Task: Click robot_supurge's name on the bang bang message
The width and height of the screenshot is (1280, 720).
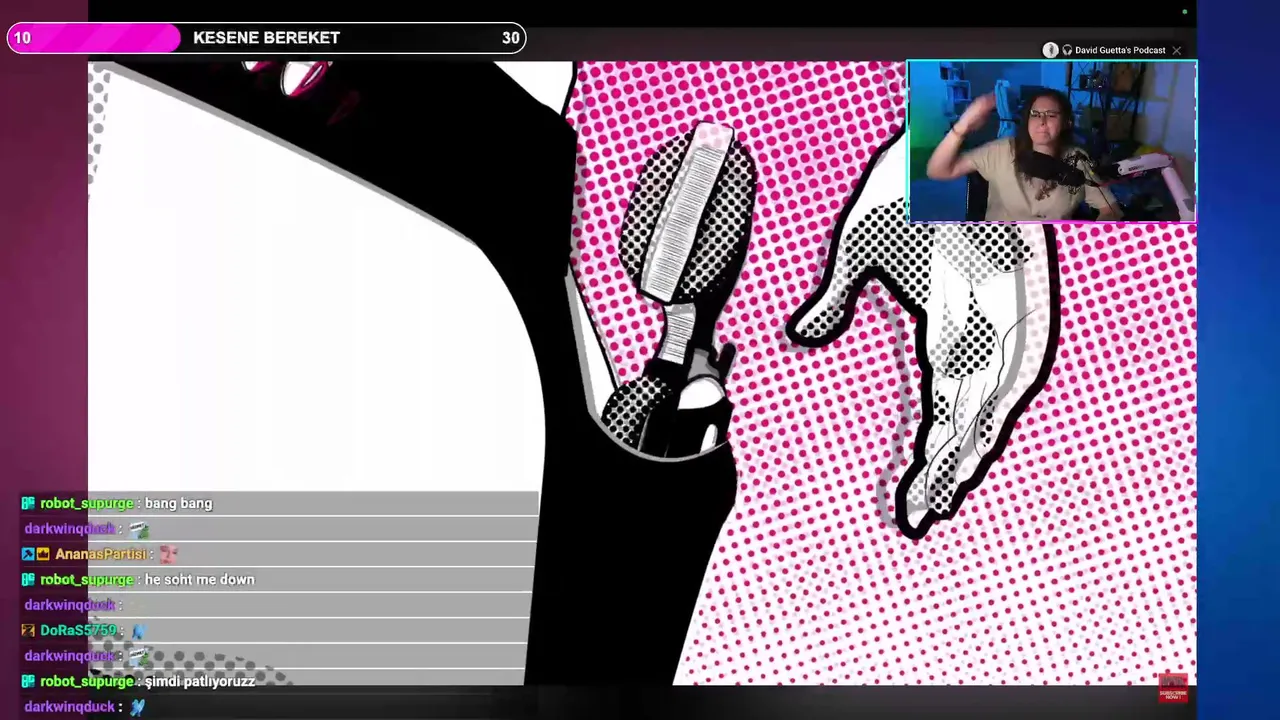Action: tap(87, 503)
